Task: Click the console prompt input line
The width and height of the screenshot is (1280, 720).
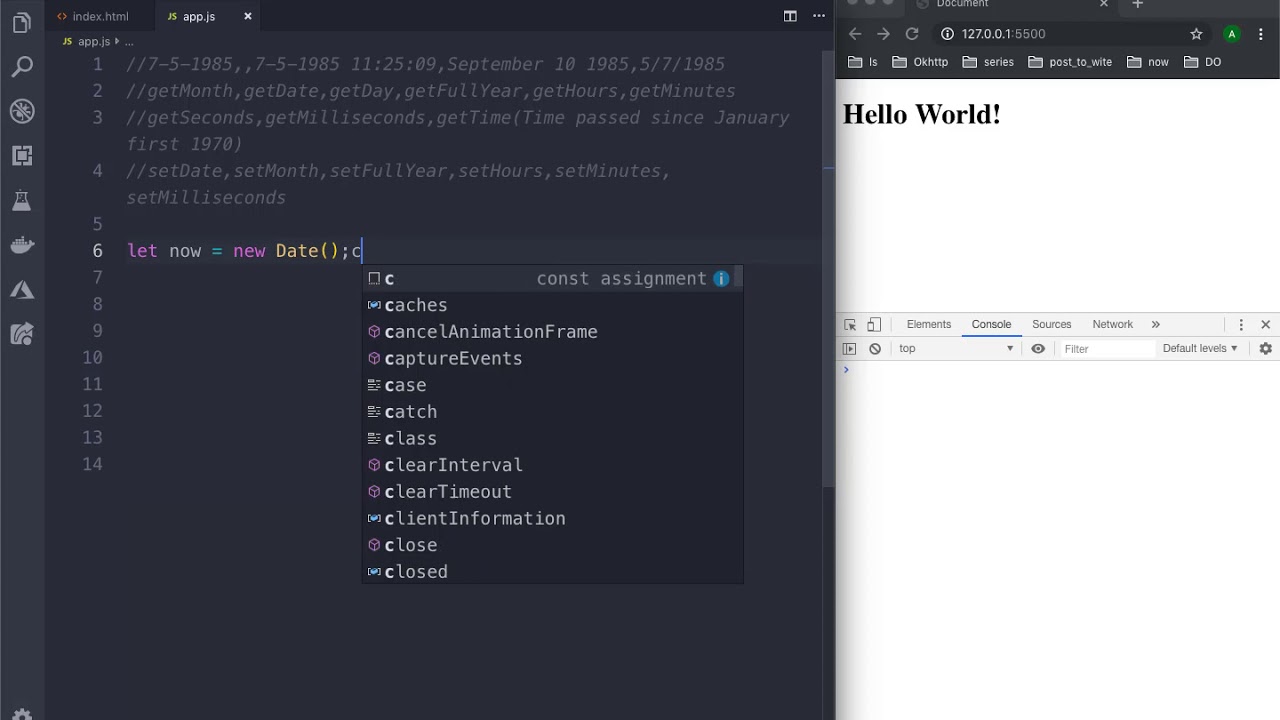Action: (1058, 370)
